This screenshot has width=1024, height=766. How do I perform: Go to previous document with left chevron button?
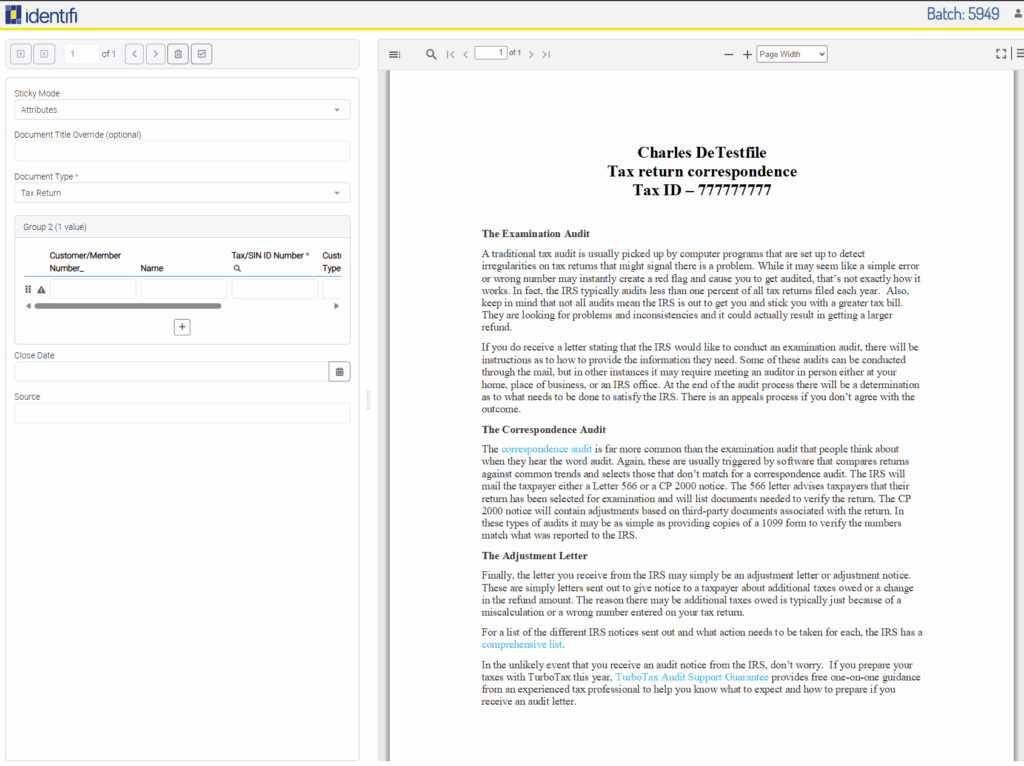[135, 54]
